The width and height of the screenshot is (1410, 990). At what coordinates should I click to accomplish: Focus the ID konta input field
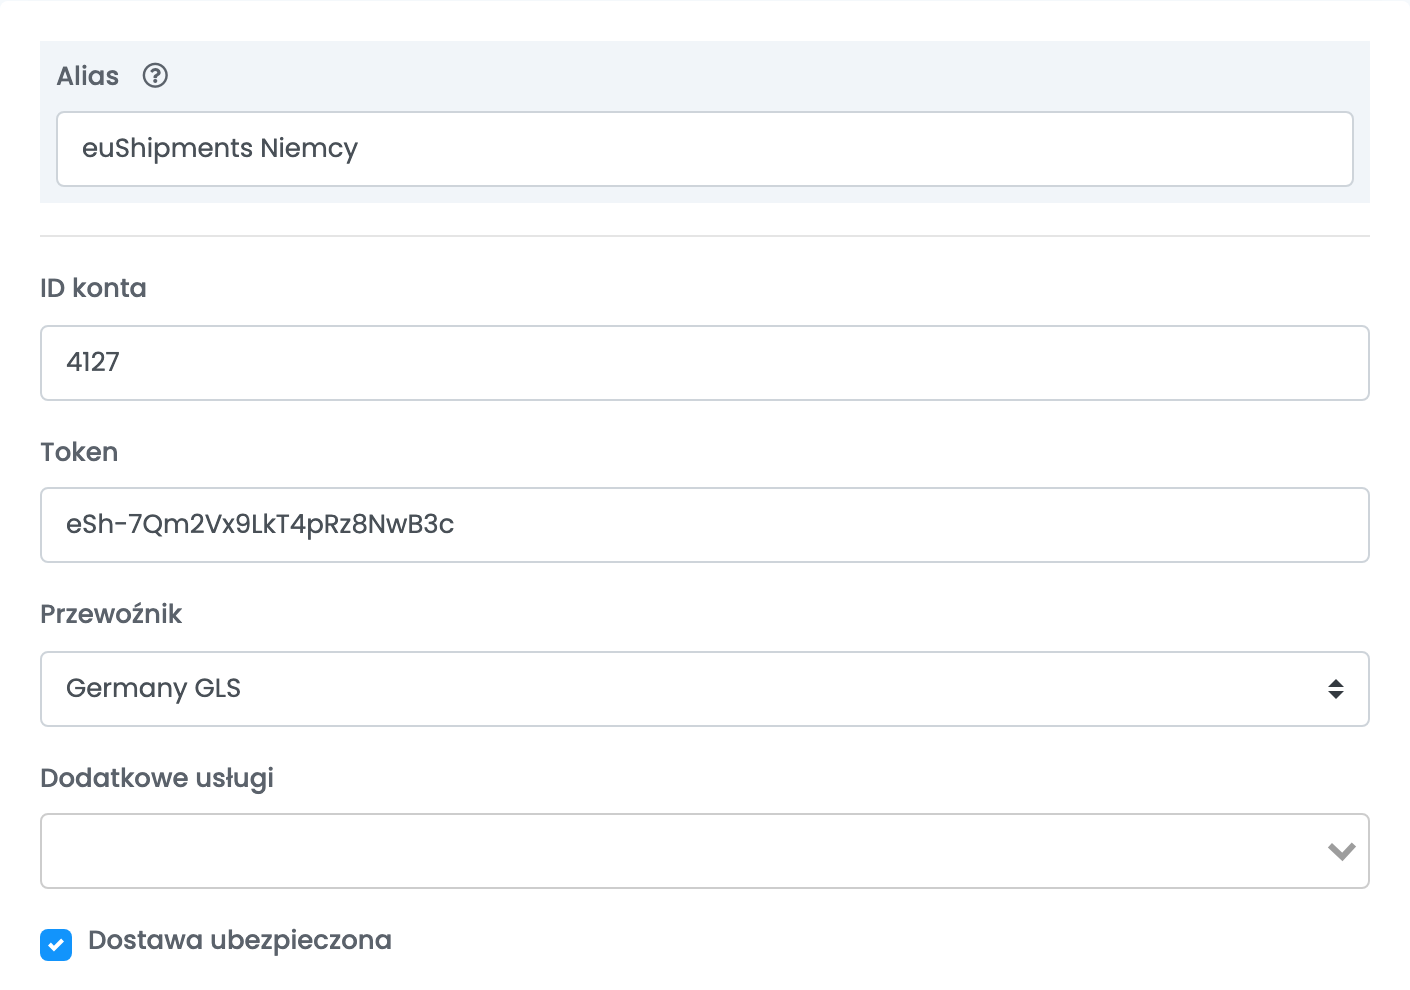click(x=705, y=363)
